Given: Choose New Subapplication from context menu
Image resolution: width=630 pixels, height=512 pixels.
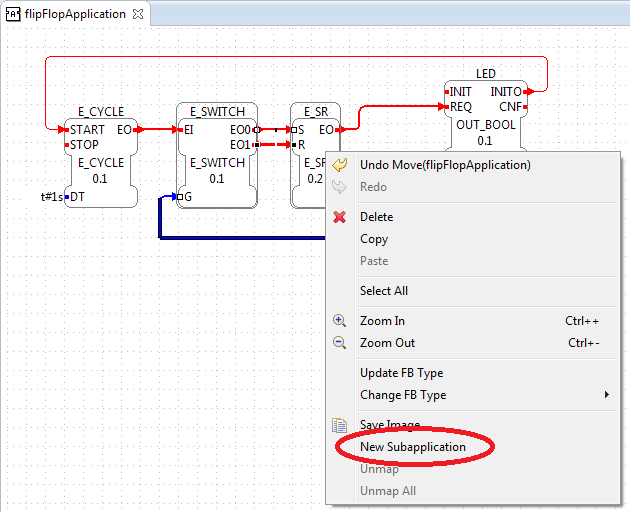Looking at the screenshot, I should pyautogui.click(x=412, y=447).
